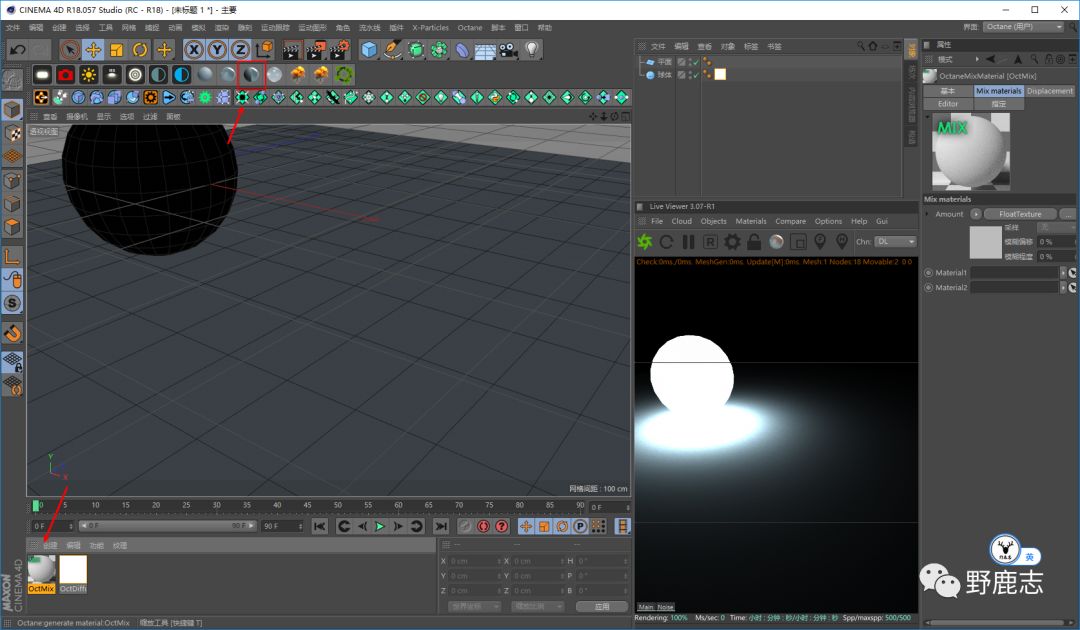1080x630 pixels.
Task: Select the OctMix material thumbnail
Action: coord(41,570)
